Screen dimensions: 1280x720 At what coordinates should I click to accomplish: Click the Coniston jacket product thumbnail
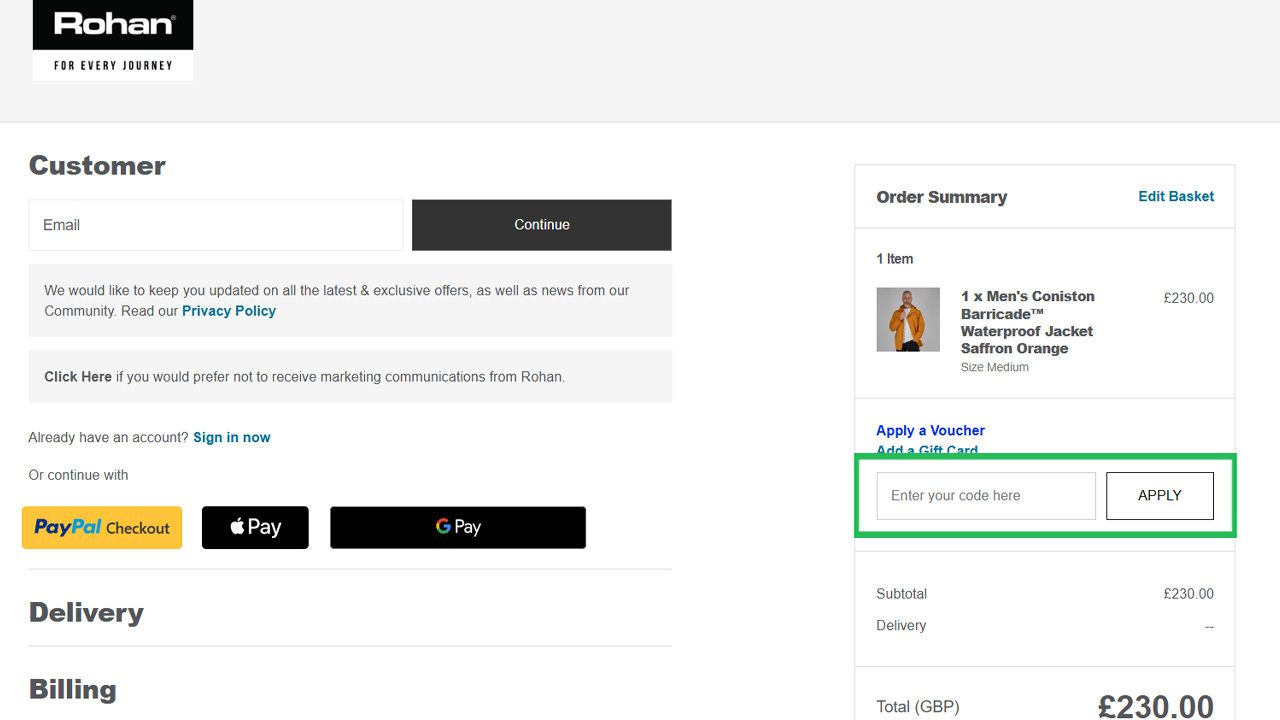(908, 320)
